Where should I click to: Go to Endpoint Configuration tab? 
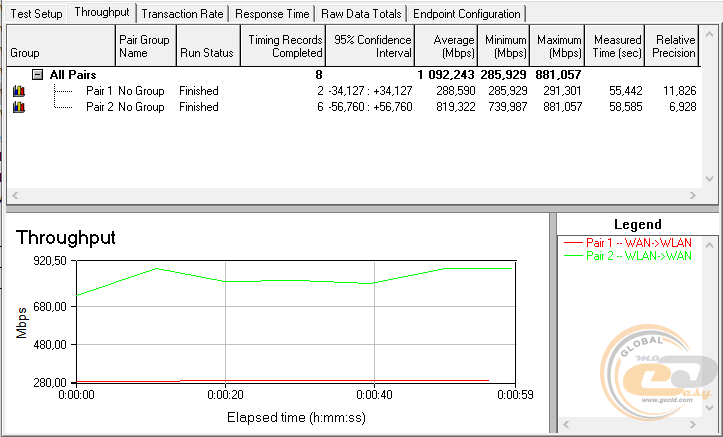pyautogui.click(x=466, y=14)
